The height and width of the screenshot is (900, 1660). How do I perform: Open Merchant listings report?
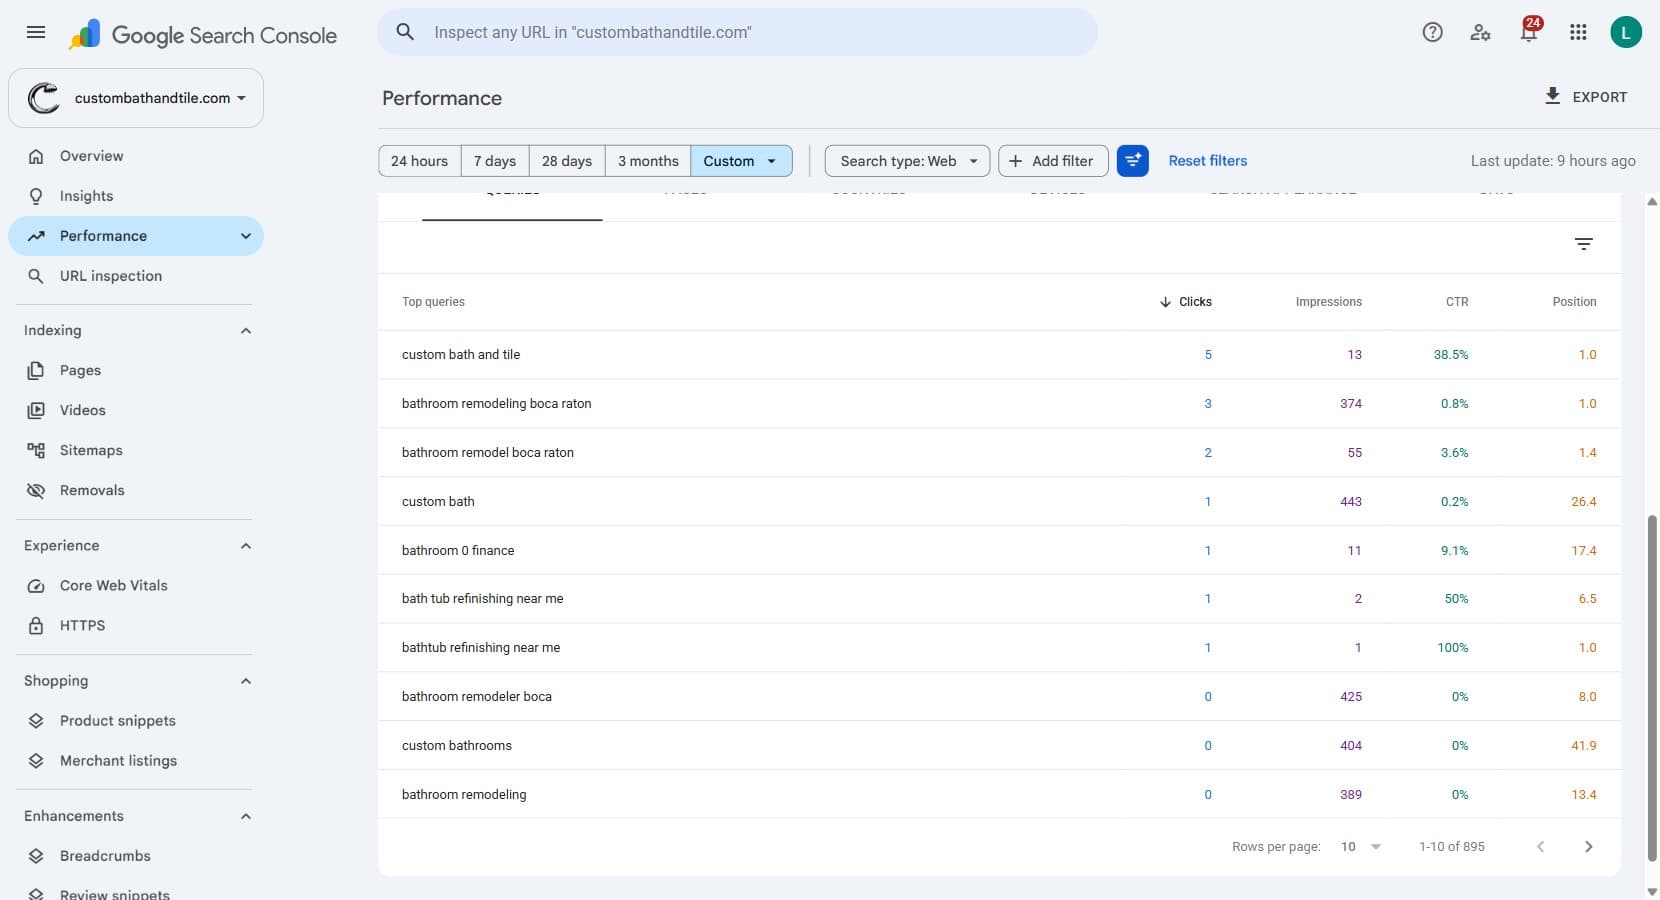(x=136, y=761)
